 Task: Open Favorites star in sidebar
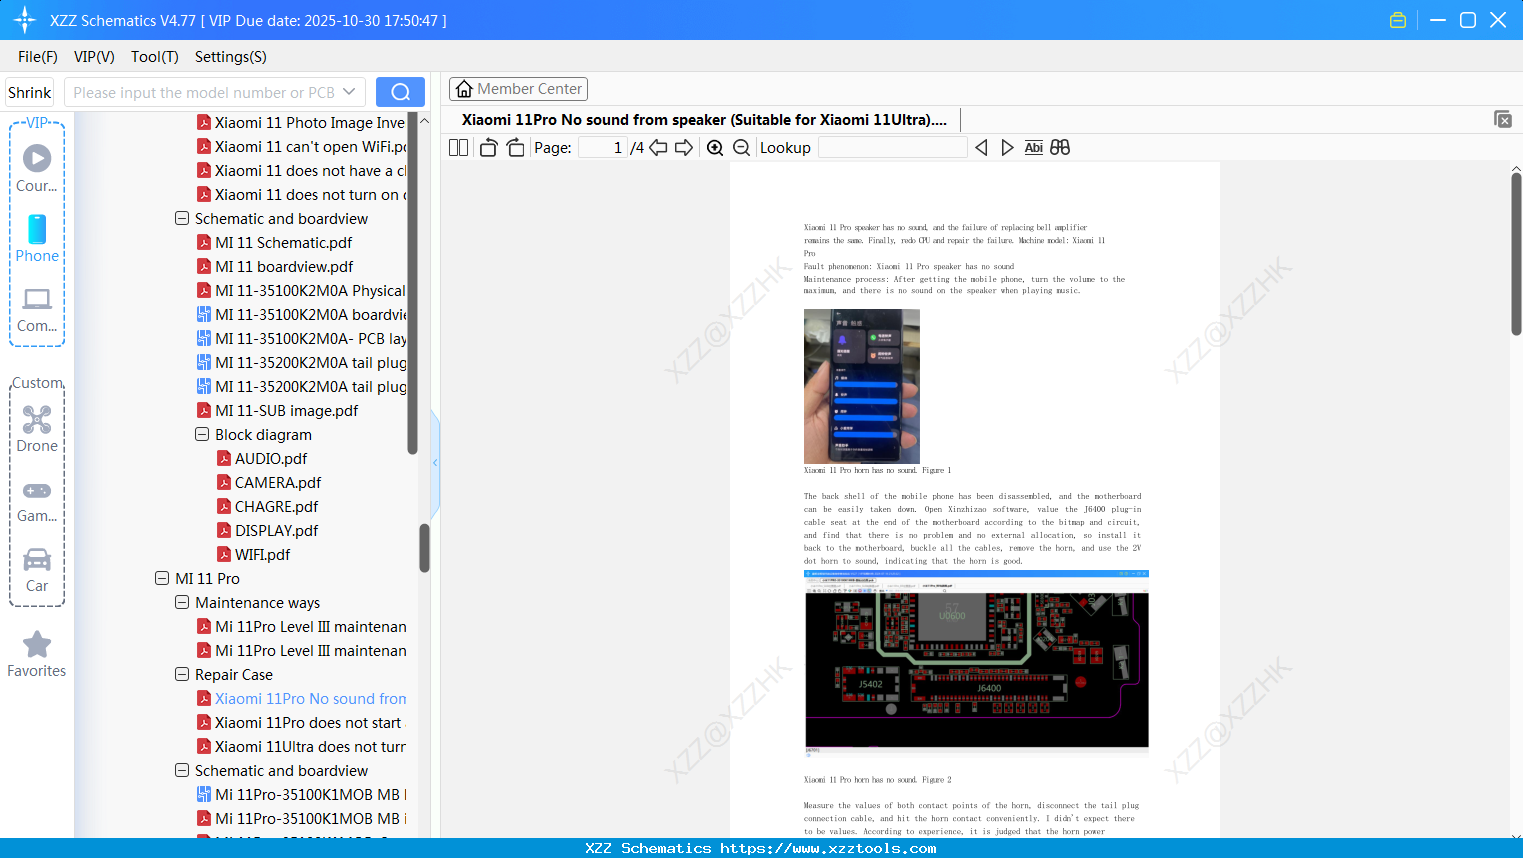(x=37, y=654)
